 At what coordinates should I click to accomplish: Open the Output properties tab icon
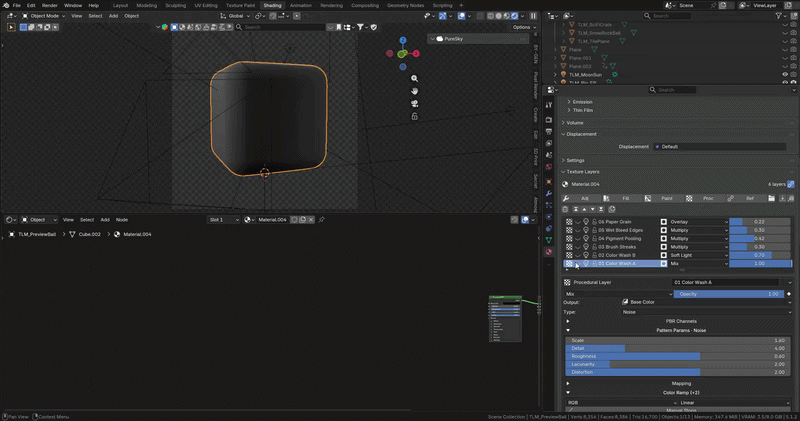click(549, 132)
